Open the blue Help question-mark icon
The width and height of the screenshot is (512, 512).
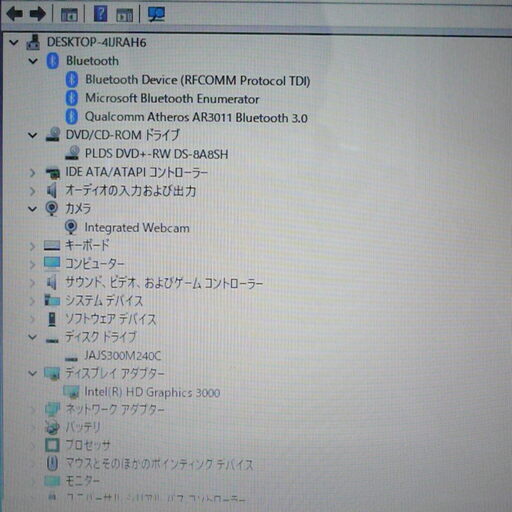point(100,14)
